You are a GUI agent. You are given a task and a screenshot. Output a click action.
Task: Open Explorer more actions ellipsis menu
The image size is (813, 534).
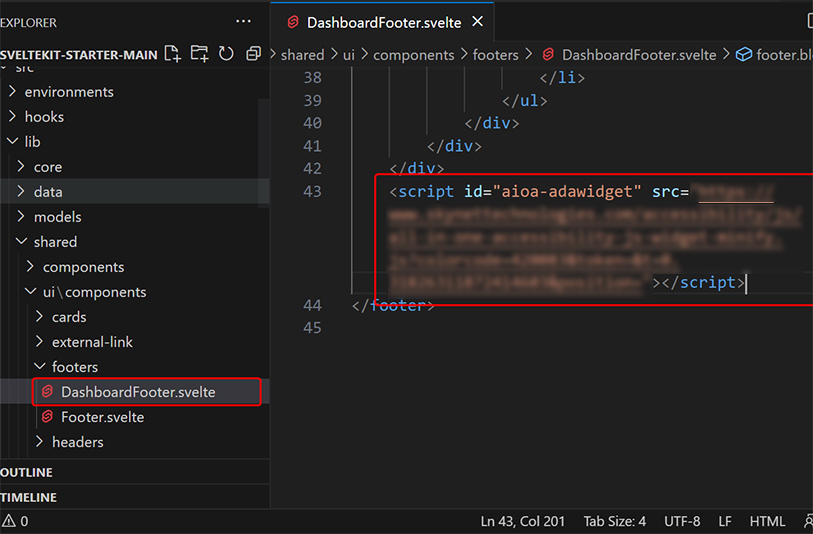244,21
